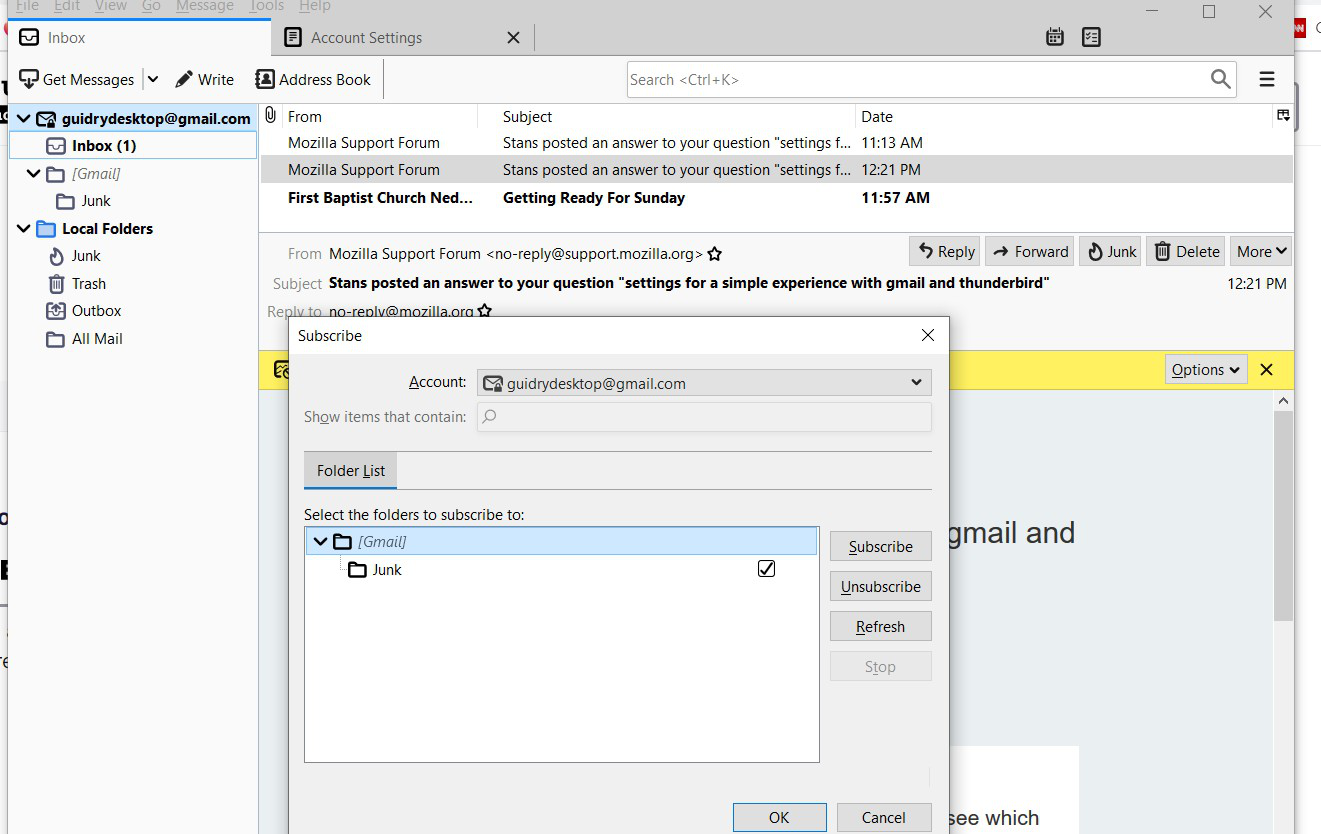
Task: Mark the message as Junk
Action: coord(1110,251)
